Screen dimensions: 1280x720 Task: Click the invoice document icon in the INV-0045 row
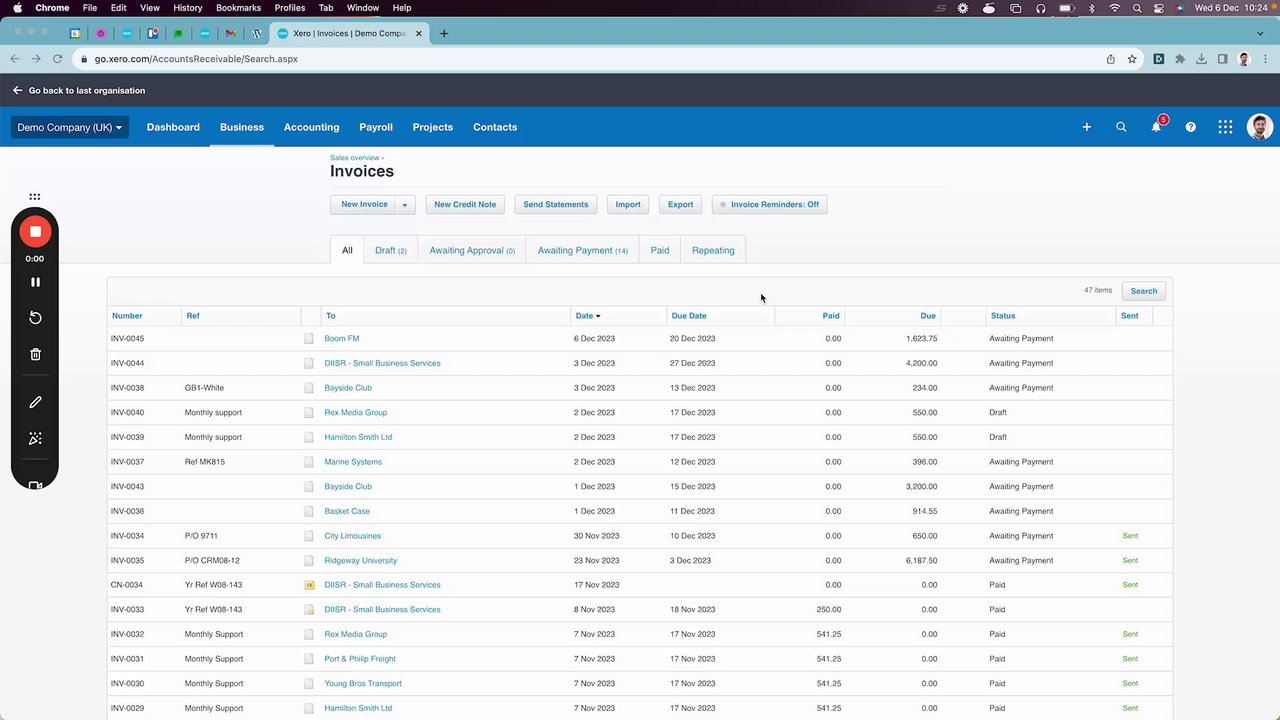310,339
